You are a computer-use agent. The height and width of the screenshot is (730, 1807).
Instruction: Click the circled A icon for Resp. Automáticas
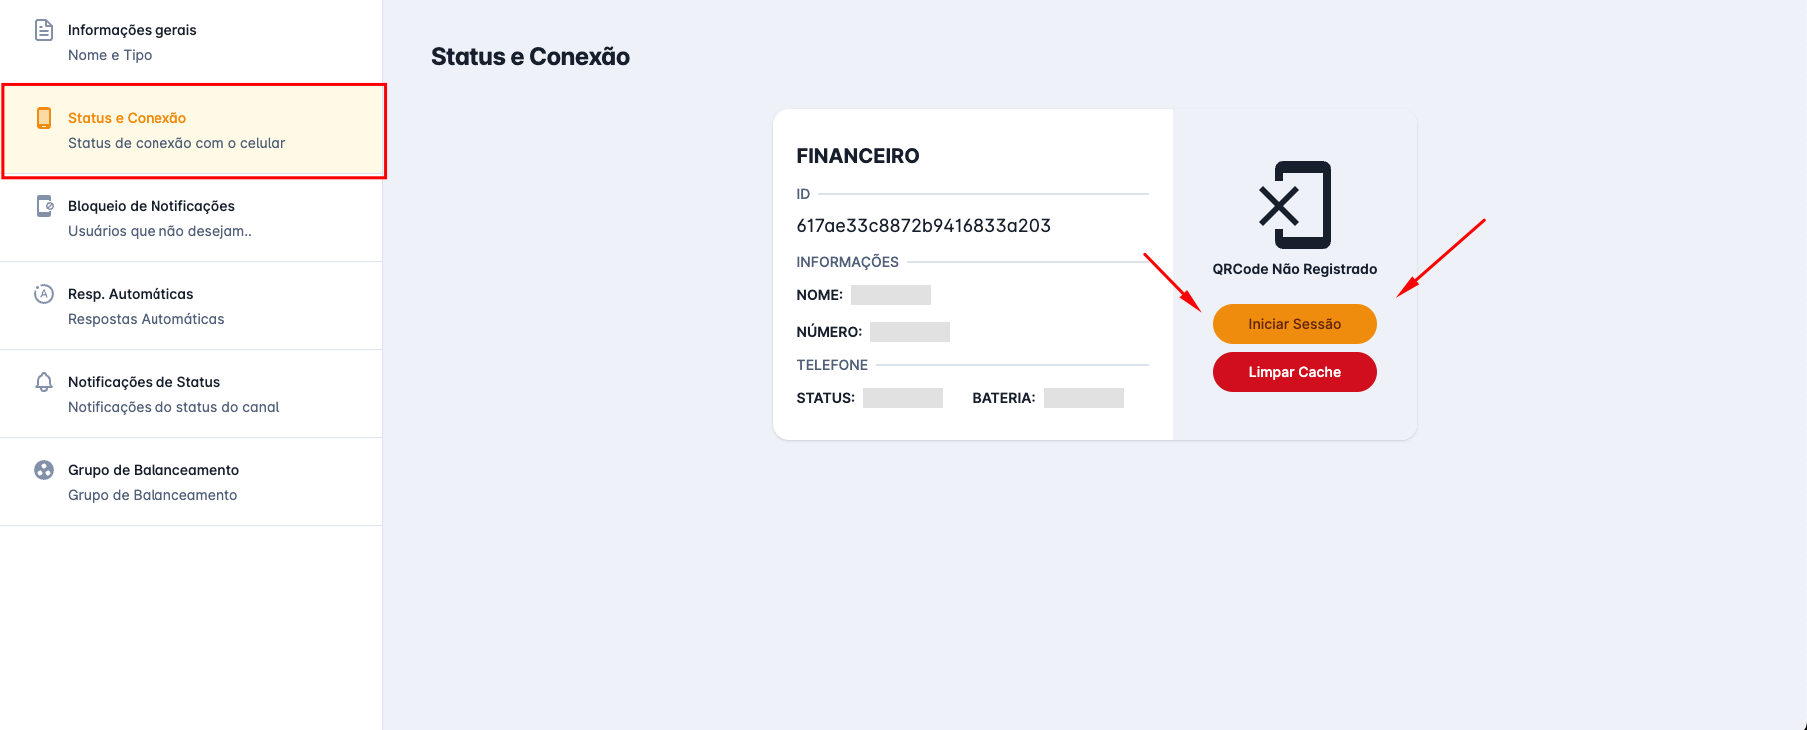click(43, 293)
